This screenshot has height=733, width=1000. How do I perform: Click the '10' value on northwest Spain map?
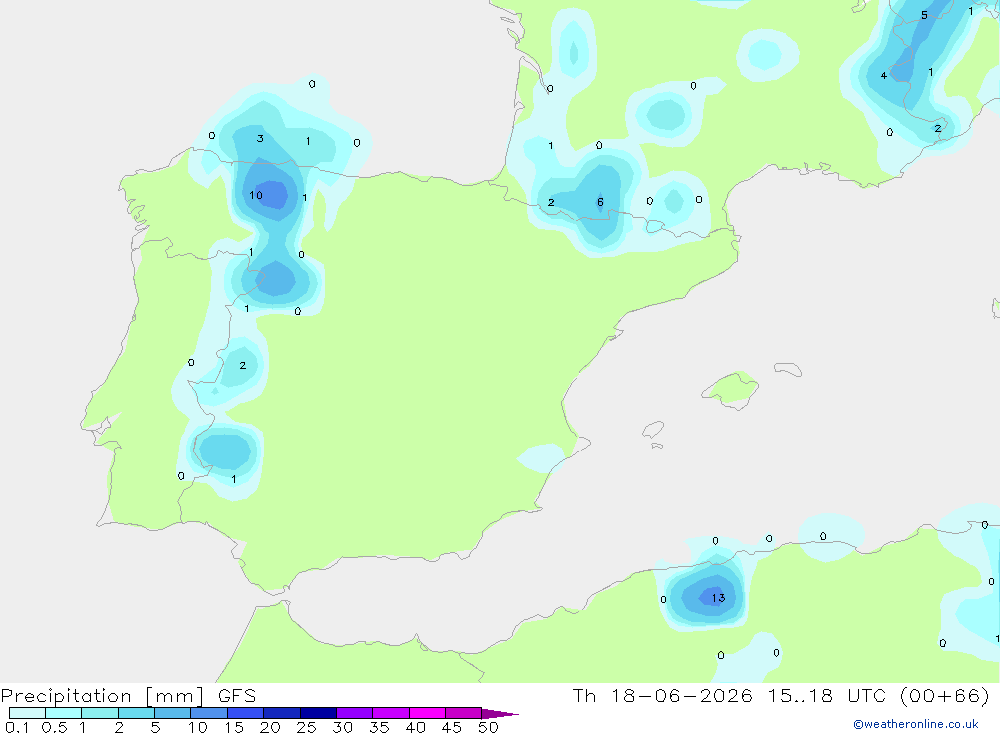click(256, 195)
